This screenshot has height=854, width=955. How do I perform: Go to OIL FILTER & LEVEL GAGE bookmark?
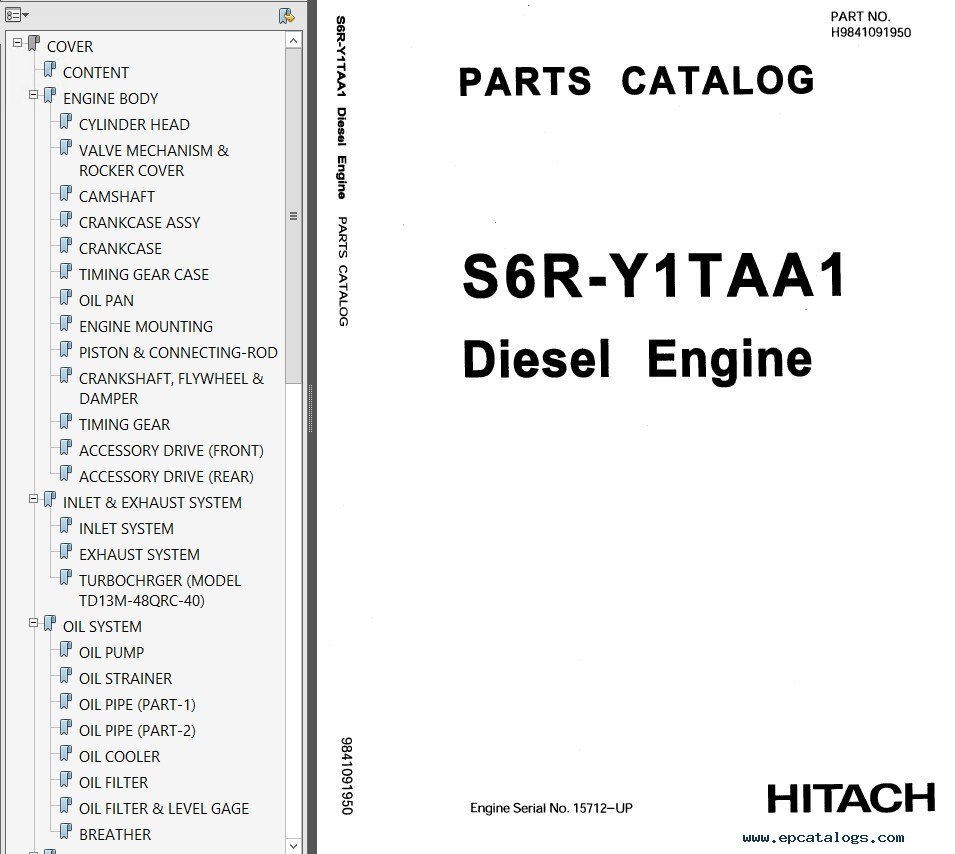point(164,809)
